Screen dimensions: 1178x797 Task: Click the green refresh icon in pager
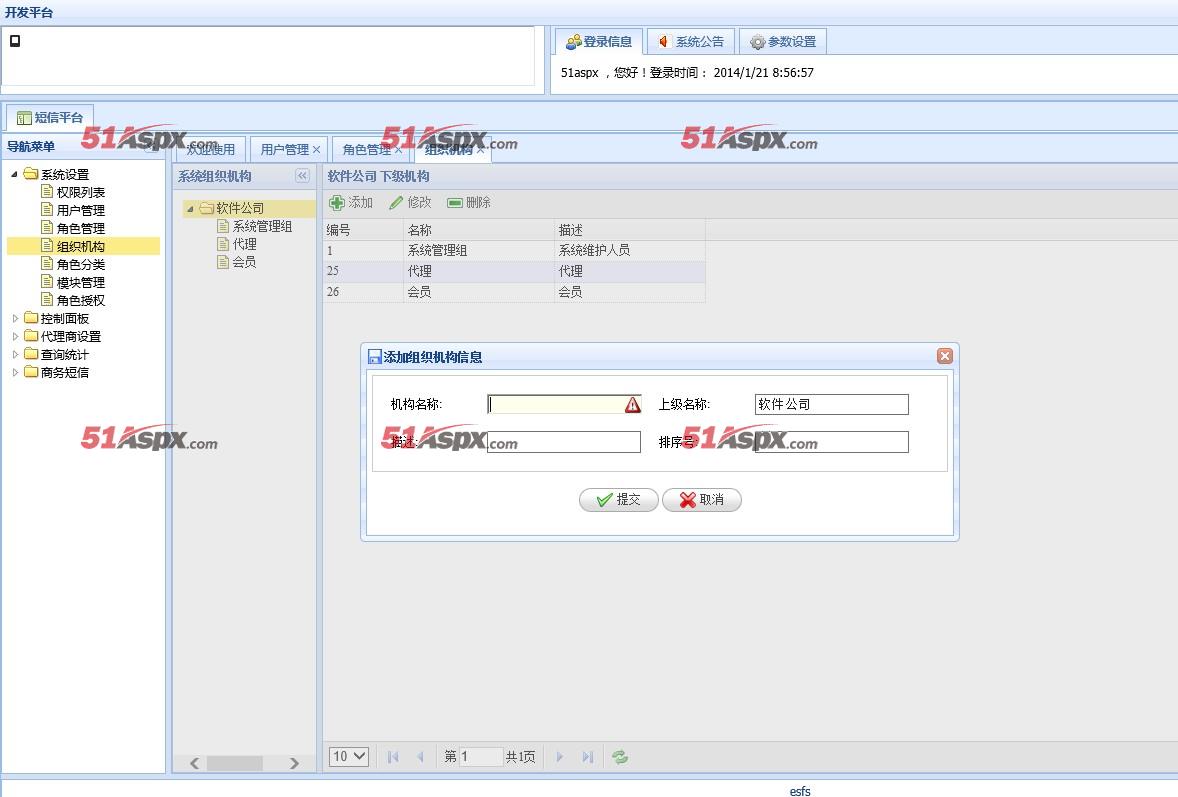click(x=620, y=757)
